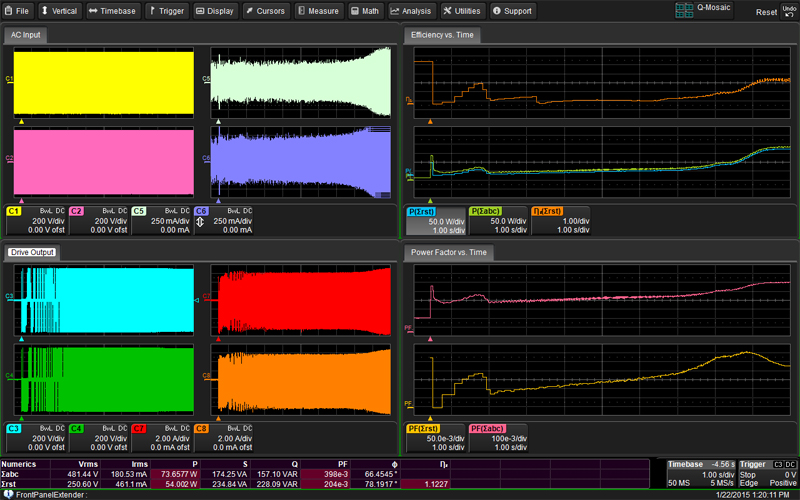Click the 73.6577 W power value
The width and height of the screenshot is (800, 500).
pyautogui.click(x=175, y=474)
